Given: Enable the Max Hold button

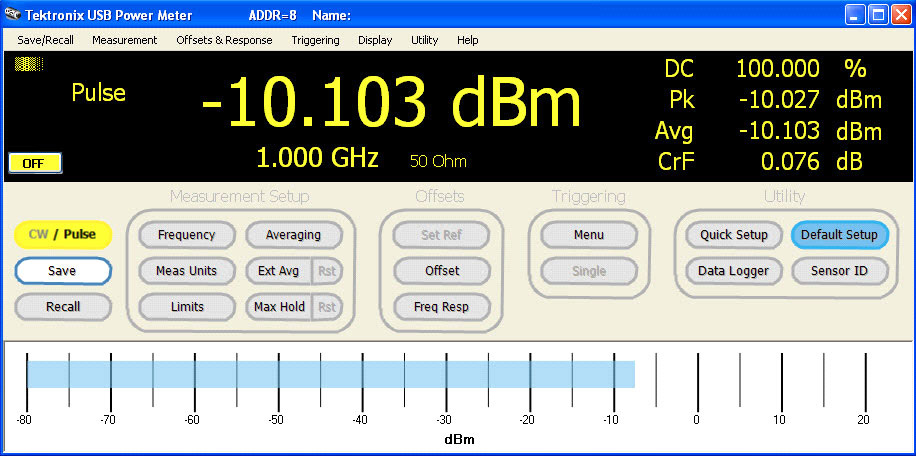Looking at the screenshot, I should [279, 307].
